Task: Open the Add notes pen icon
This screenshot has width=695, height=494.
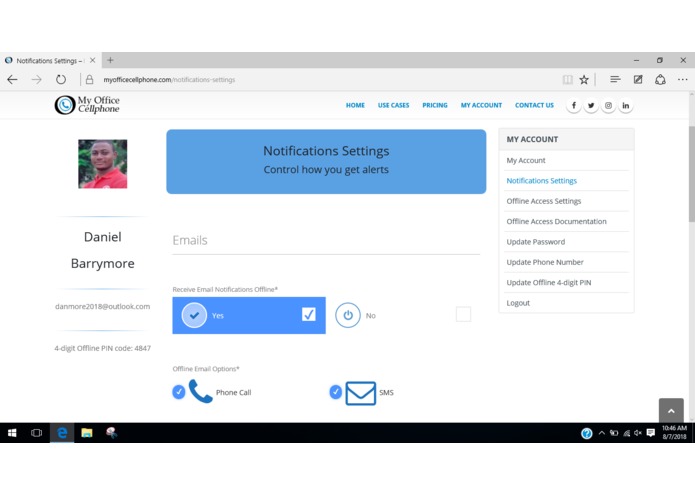Action: coord(638,80)
